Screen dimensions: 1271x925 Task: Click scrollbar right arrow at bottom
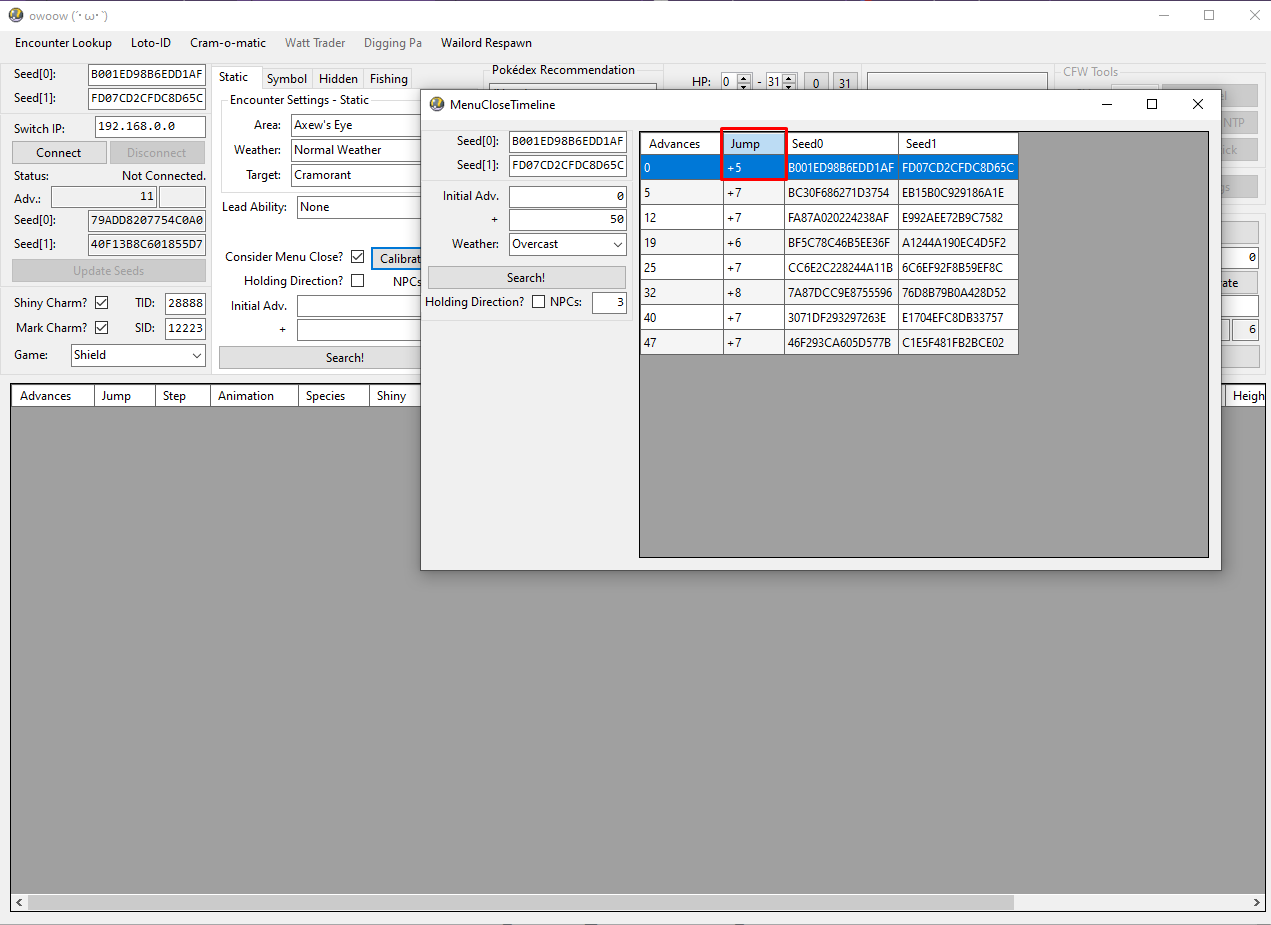click(1256, 902)
